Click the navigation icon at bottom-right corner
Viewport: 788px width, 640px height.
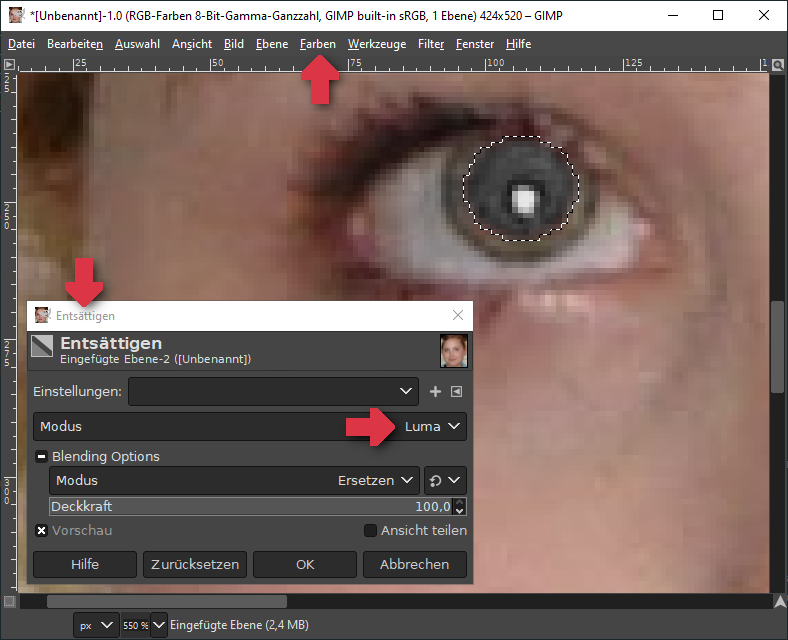click(x=777, y=601)
